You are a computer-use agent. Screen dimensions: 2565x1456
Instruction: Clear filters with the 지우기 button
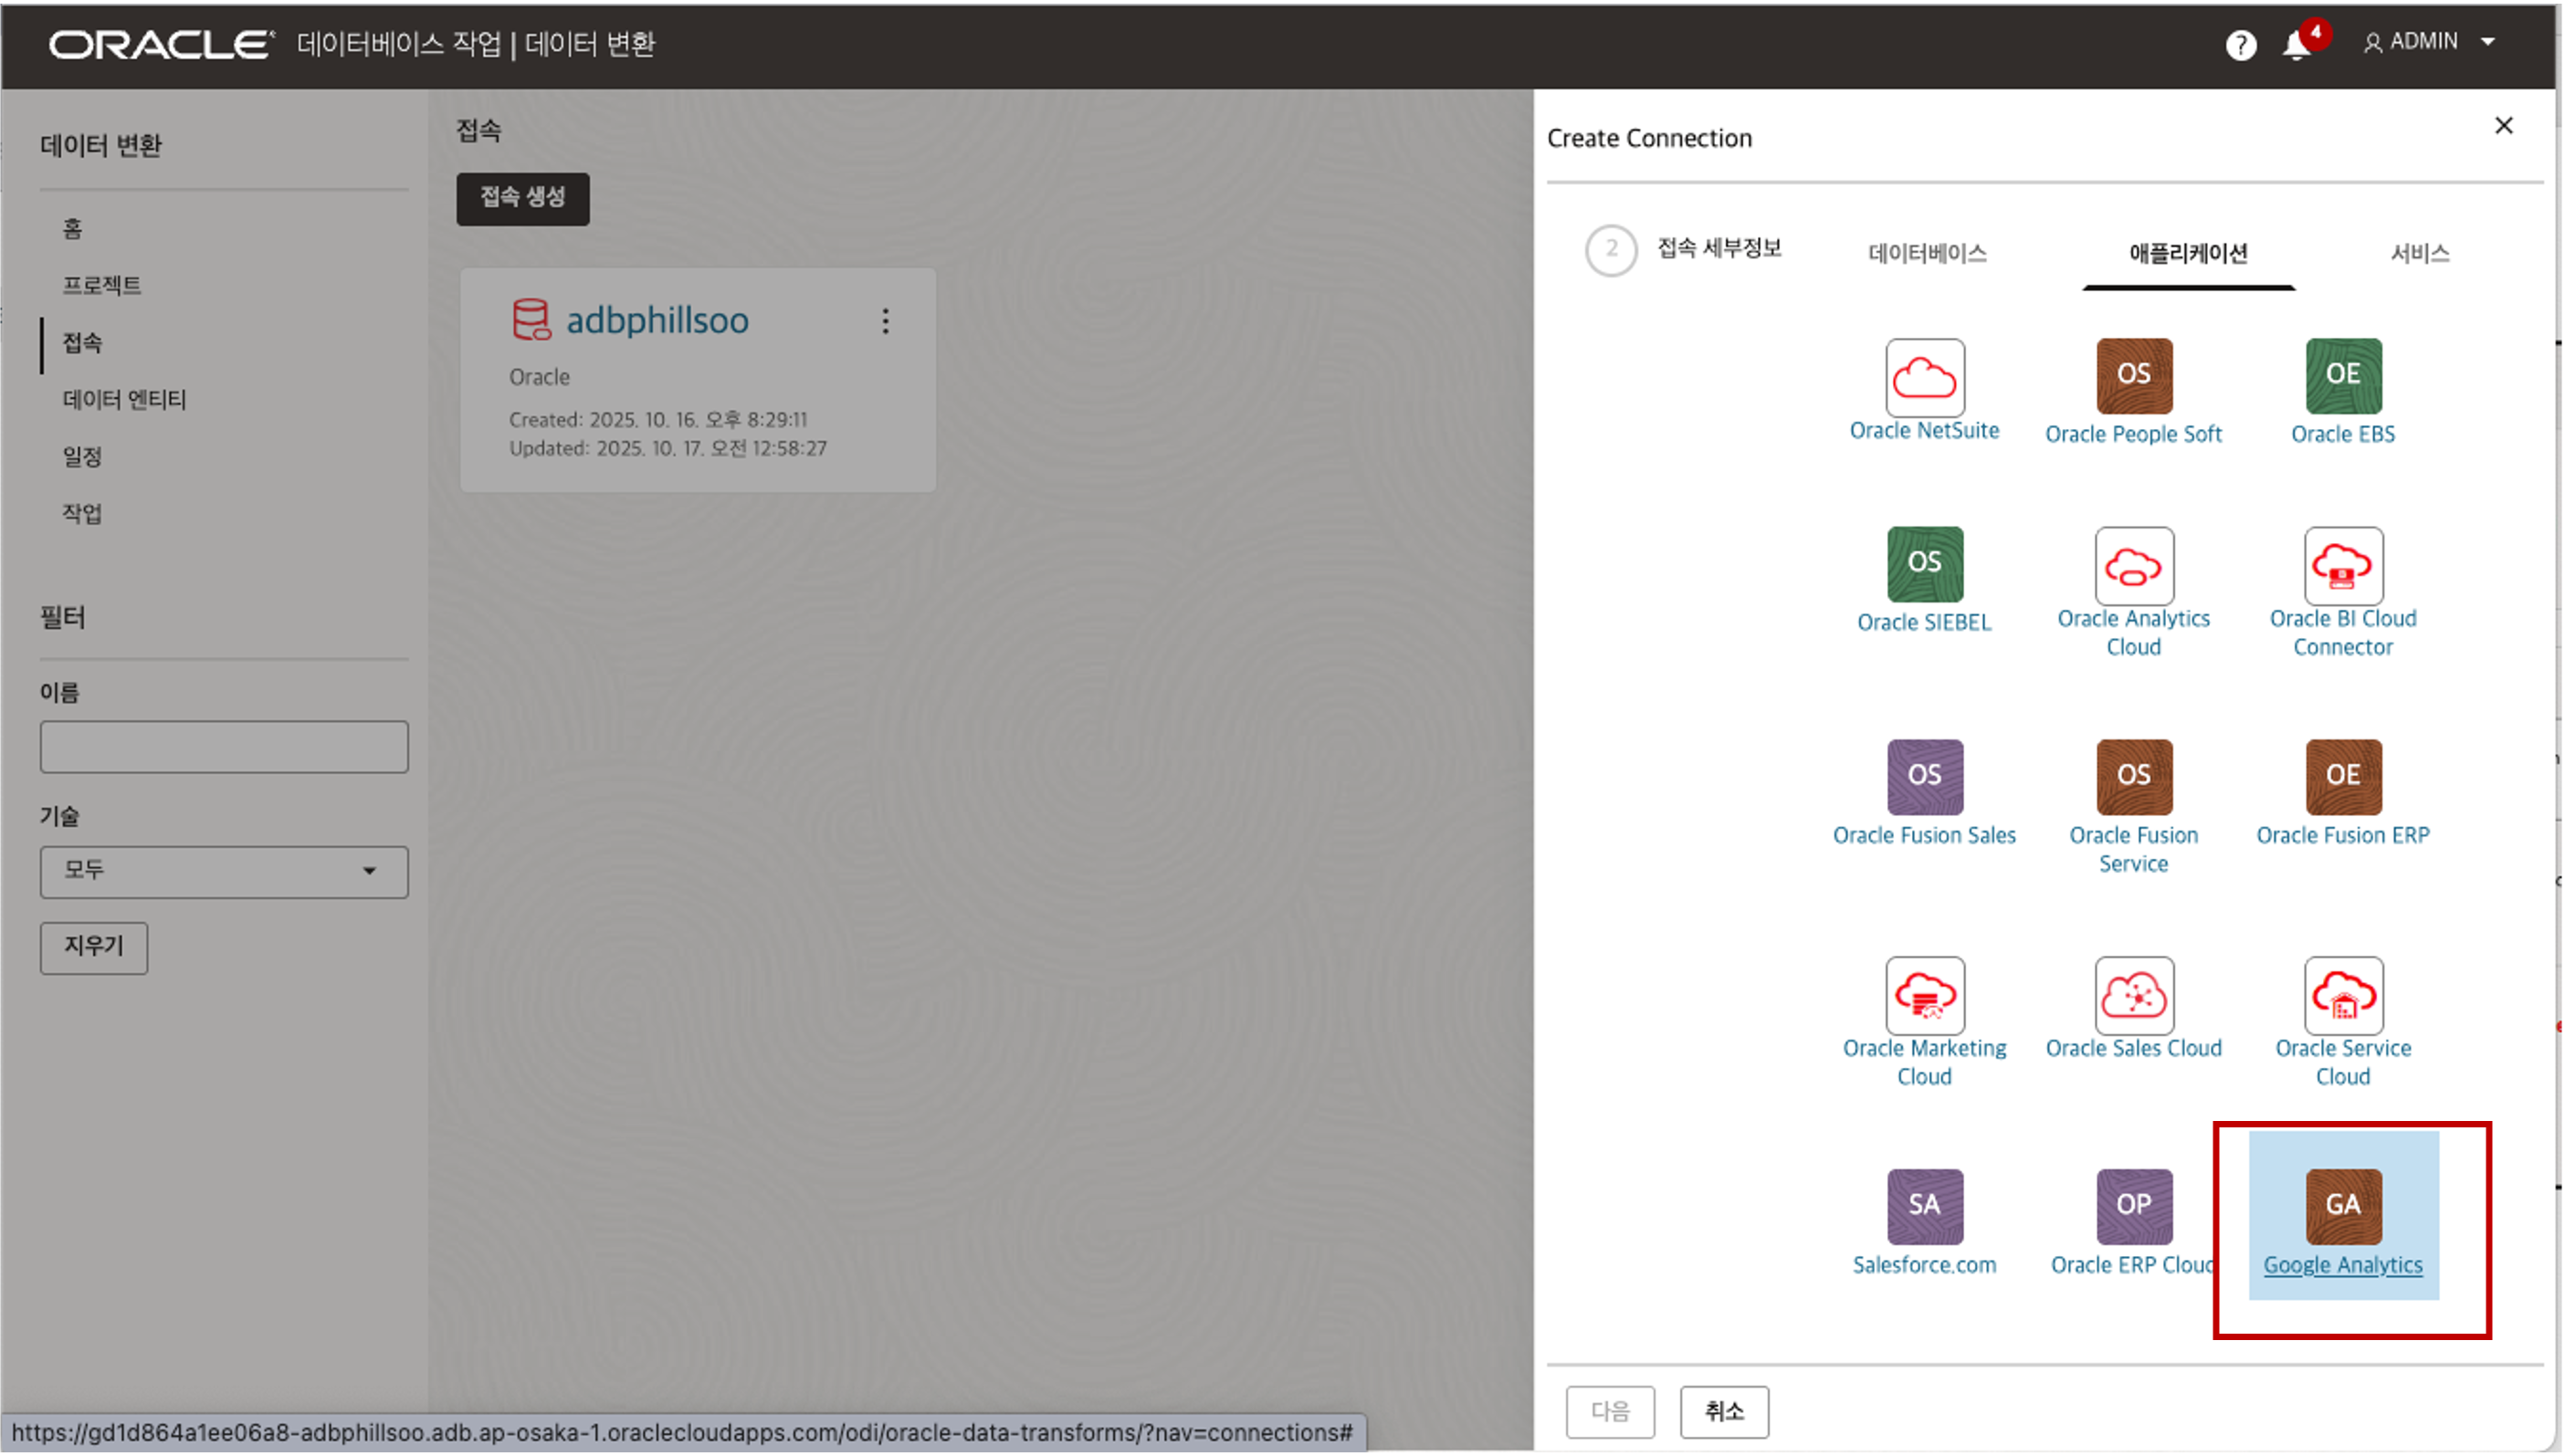pos(93,947)
